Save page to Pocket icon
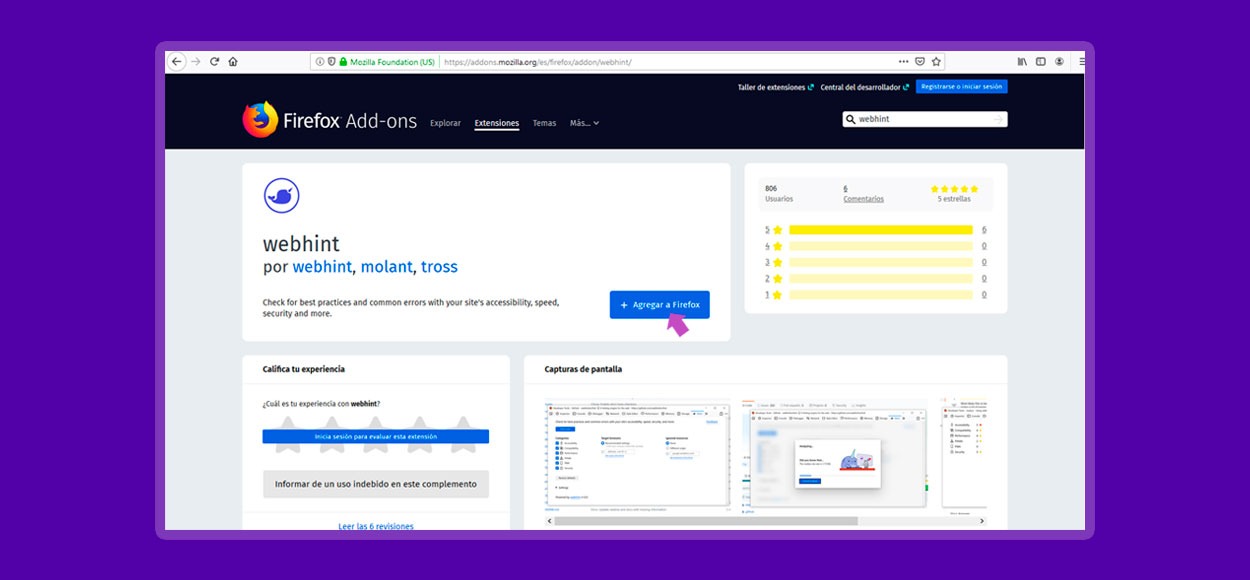The width and height of the screenshot is (1250, 580). (x=920, y=62)
